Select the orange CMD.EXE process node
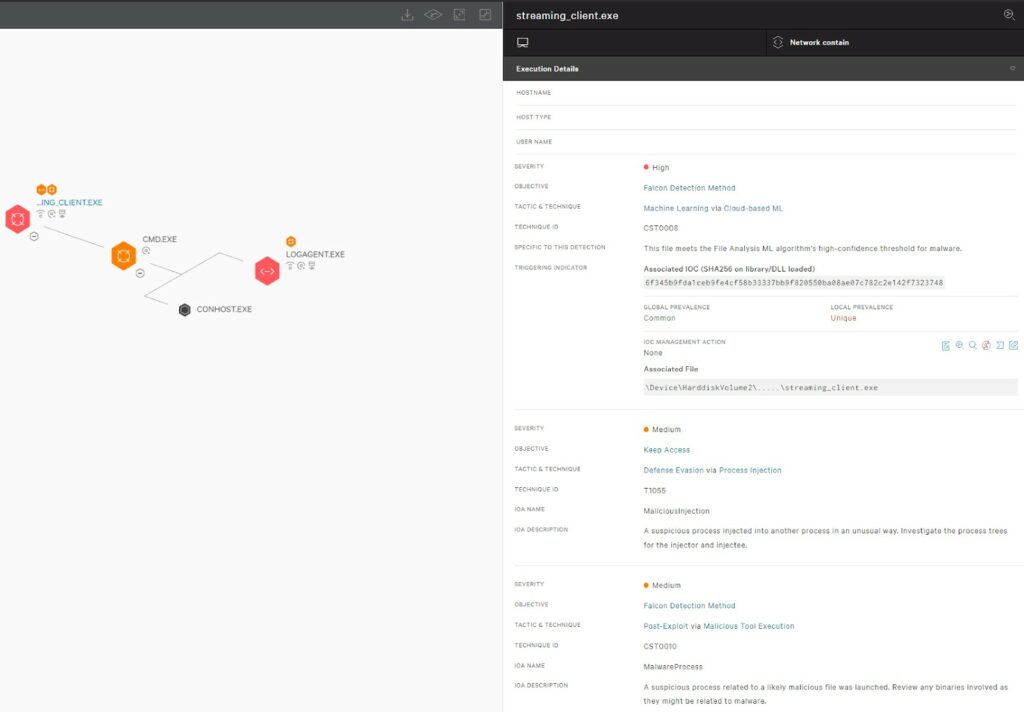 click(x=123, y=256)
